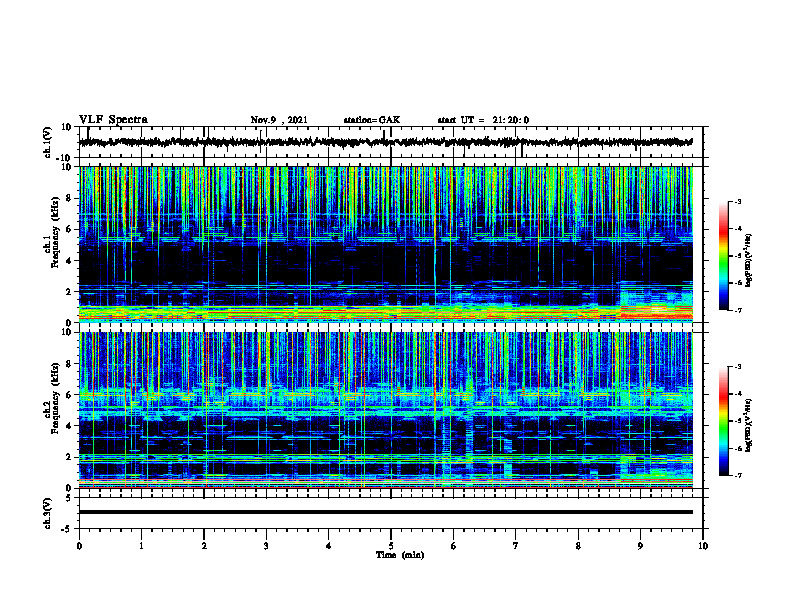792x612 pixels.
Task: Click the "5" minute tick on the time axis
Action: (391, 546)
